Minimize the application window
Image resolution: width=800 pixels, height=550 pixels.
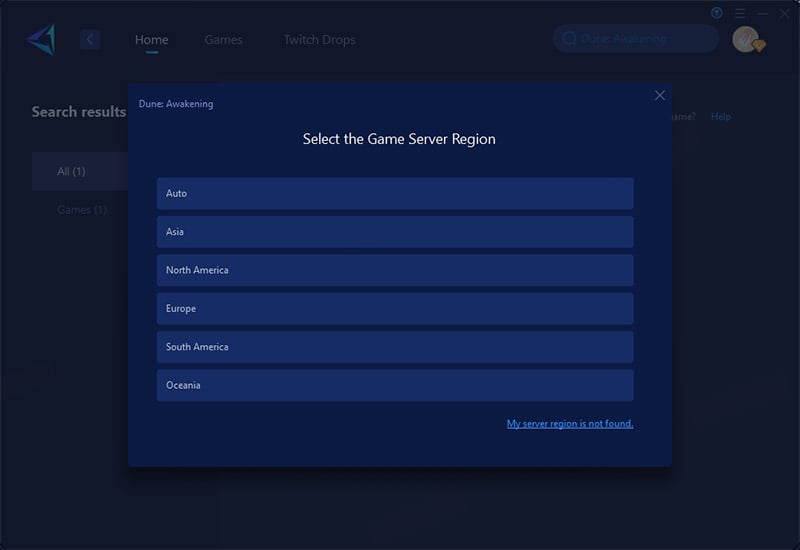[x=763, y=13]
